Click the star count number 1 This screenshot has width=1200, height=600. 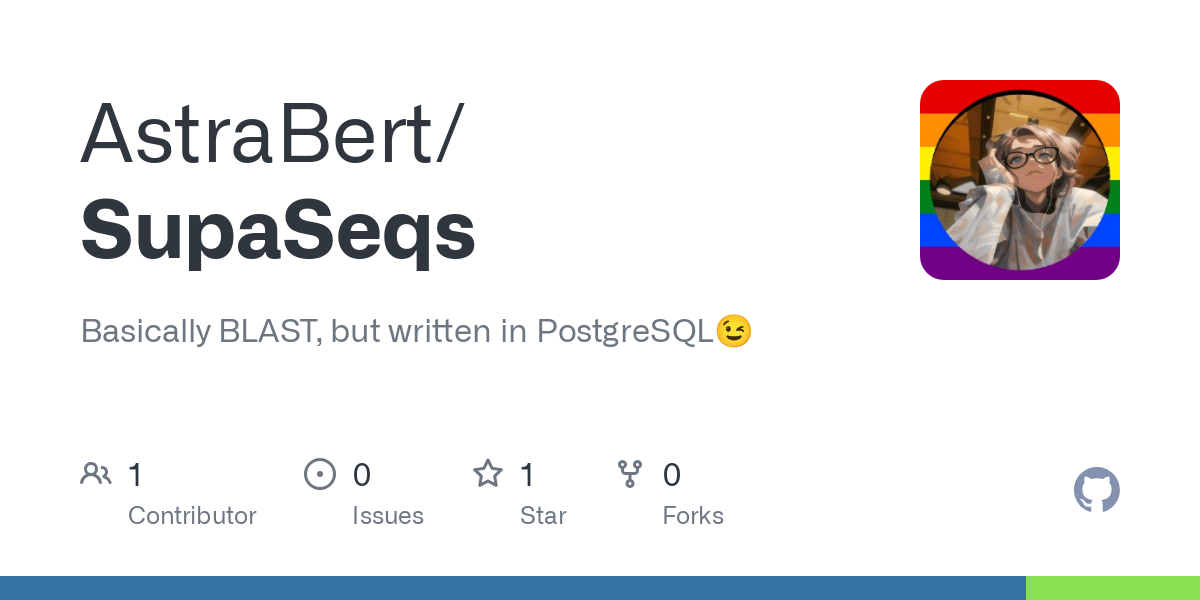pos(528,475)
